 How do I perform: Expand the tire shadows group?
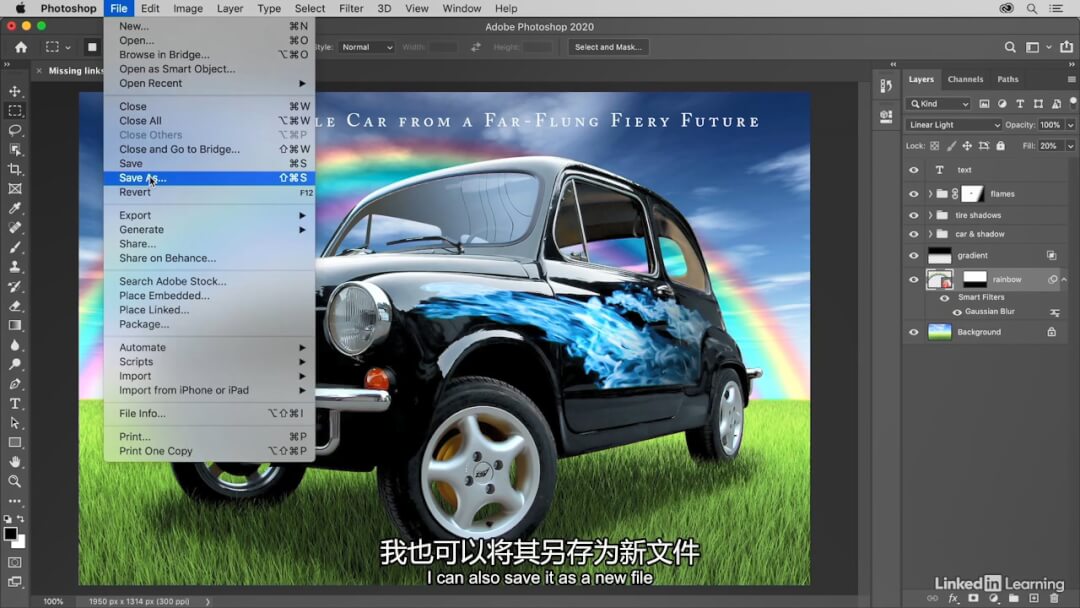click(930, 216)
